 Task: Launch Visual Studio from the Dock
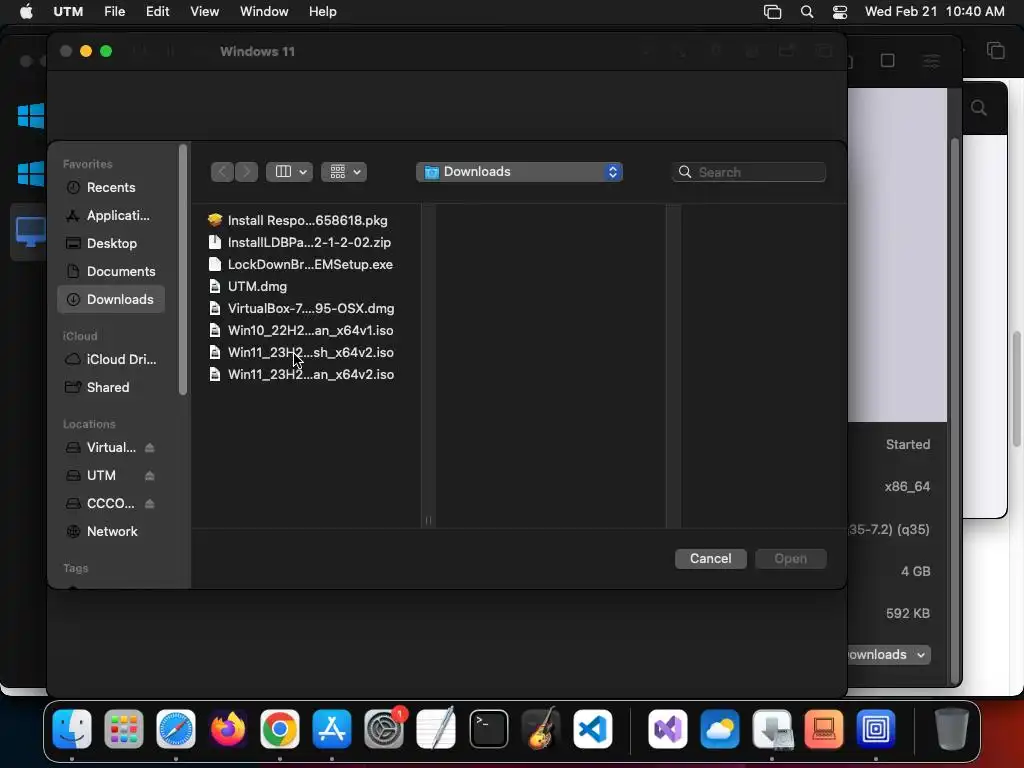[667, 729]
